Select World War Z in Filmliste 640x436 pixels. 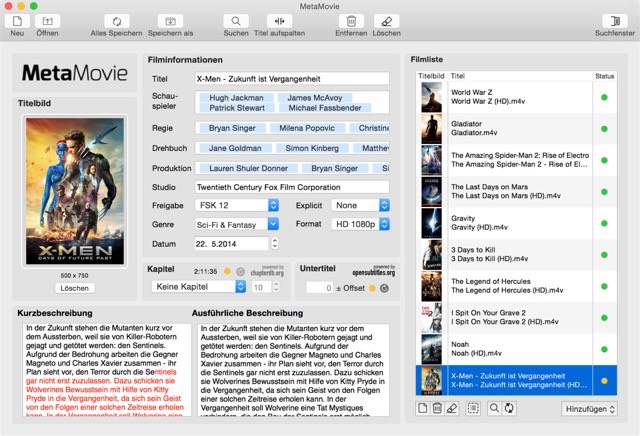coord(516,97)
